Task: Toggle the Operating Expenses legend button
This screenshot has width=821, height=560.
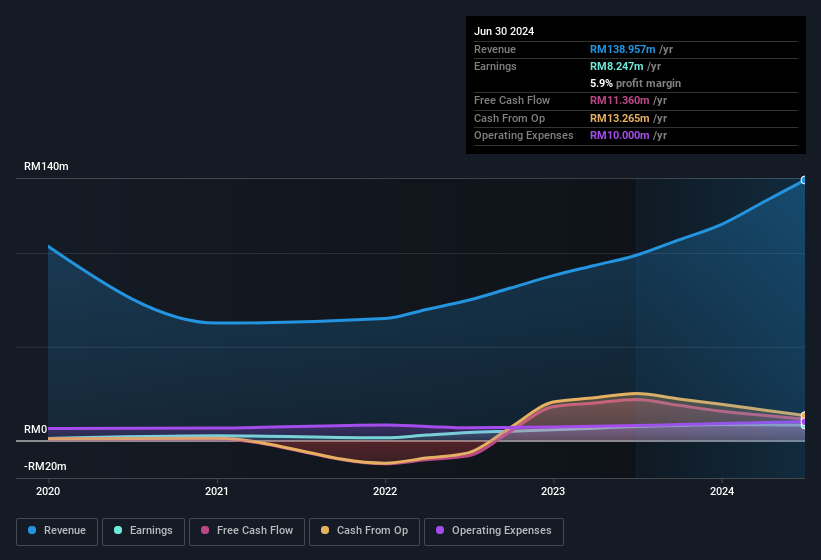Action: point(494,531)
